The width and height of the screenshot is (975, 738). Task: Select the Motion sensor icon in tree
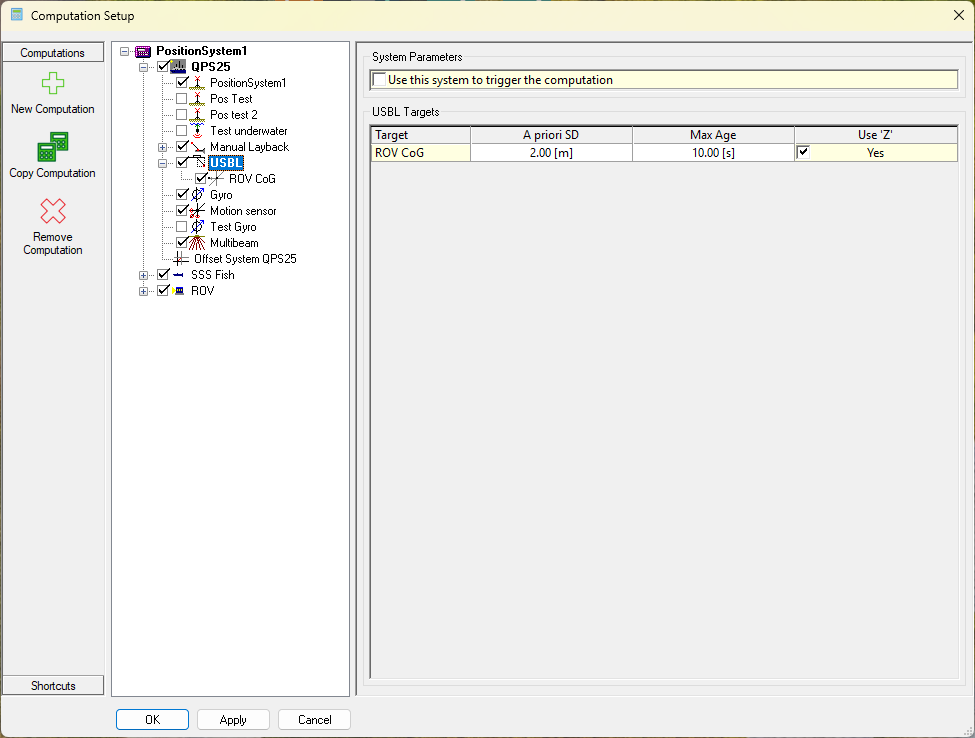click(197, 211)
